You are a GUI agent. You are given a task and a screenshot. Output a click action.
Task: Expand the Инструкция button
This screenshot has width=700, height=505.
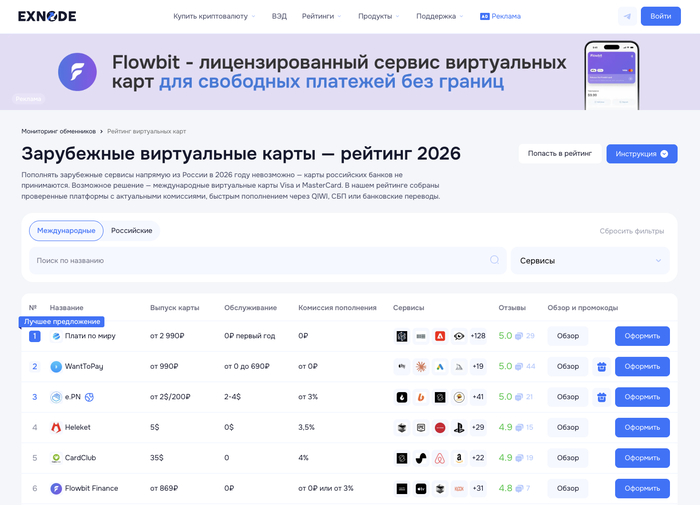pyautogui.click(x=642, y=154)
